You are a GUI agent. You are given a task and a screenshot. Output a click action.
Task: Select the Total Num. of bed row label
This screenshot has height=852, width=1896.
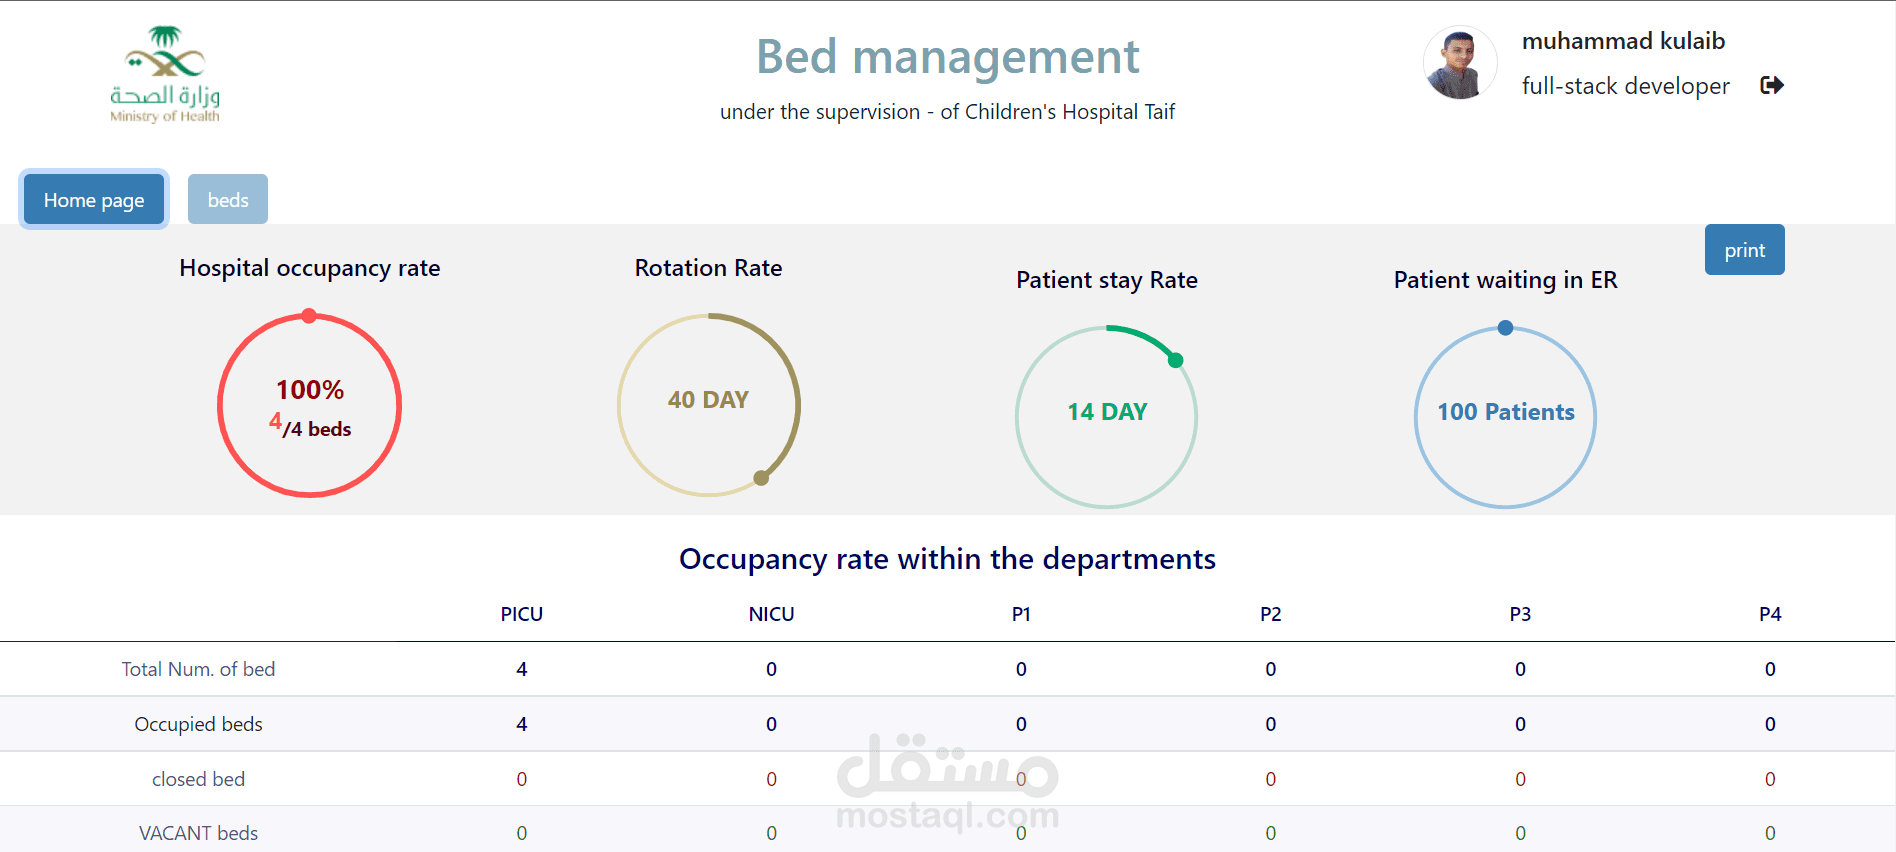[x=198, y=669]
